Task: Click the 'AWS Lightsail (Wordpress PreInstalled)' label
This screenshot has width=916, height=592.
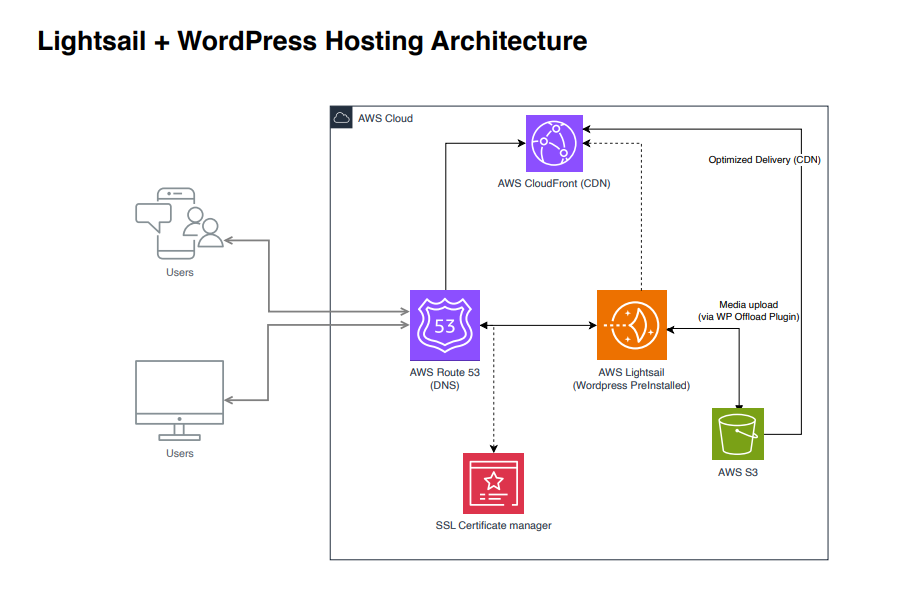Action: 631,379
